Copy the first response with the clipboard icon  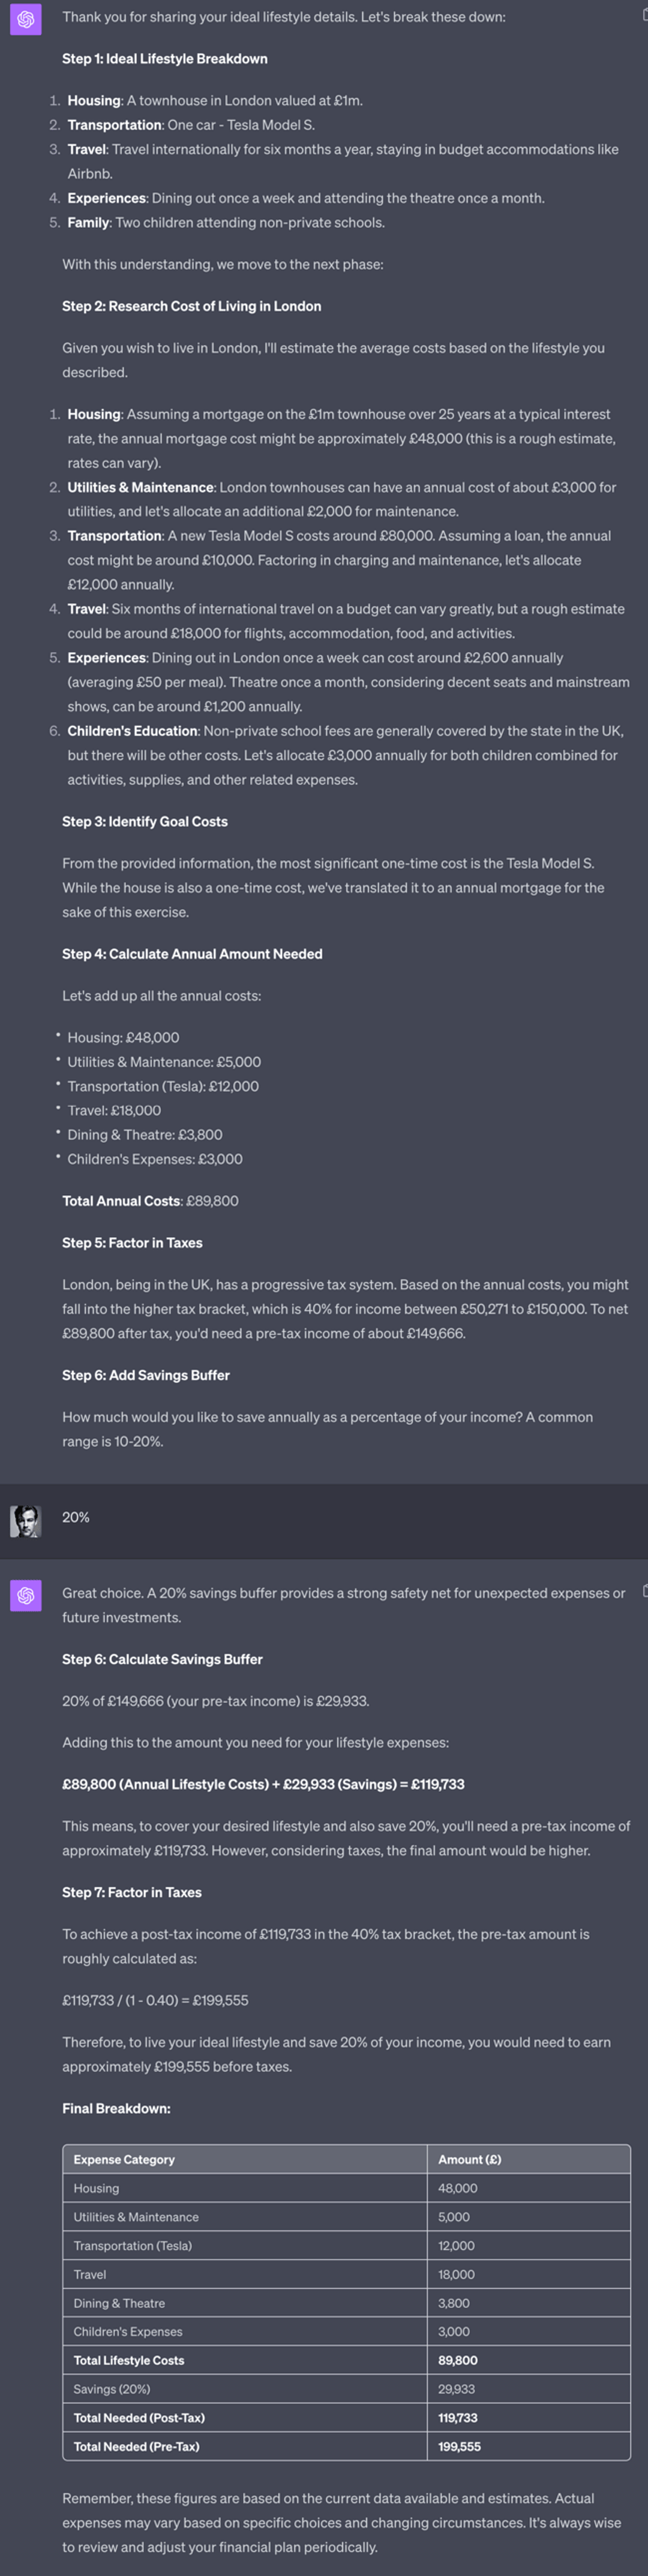pos(644,15)
